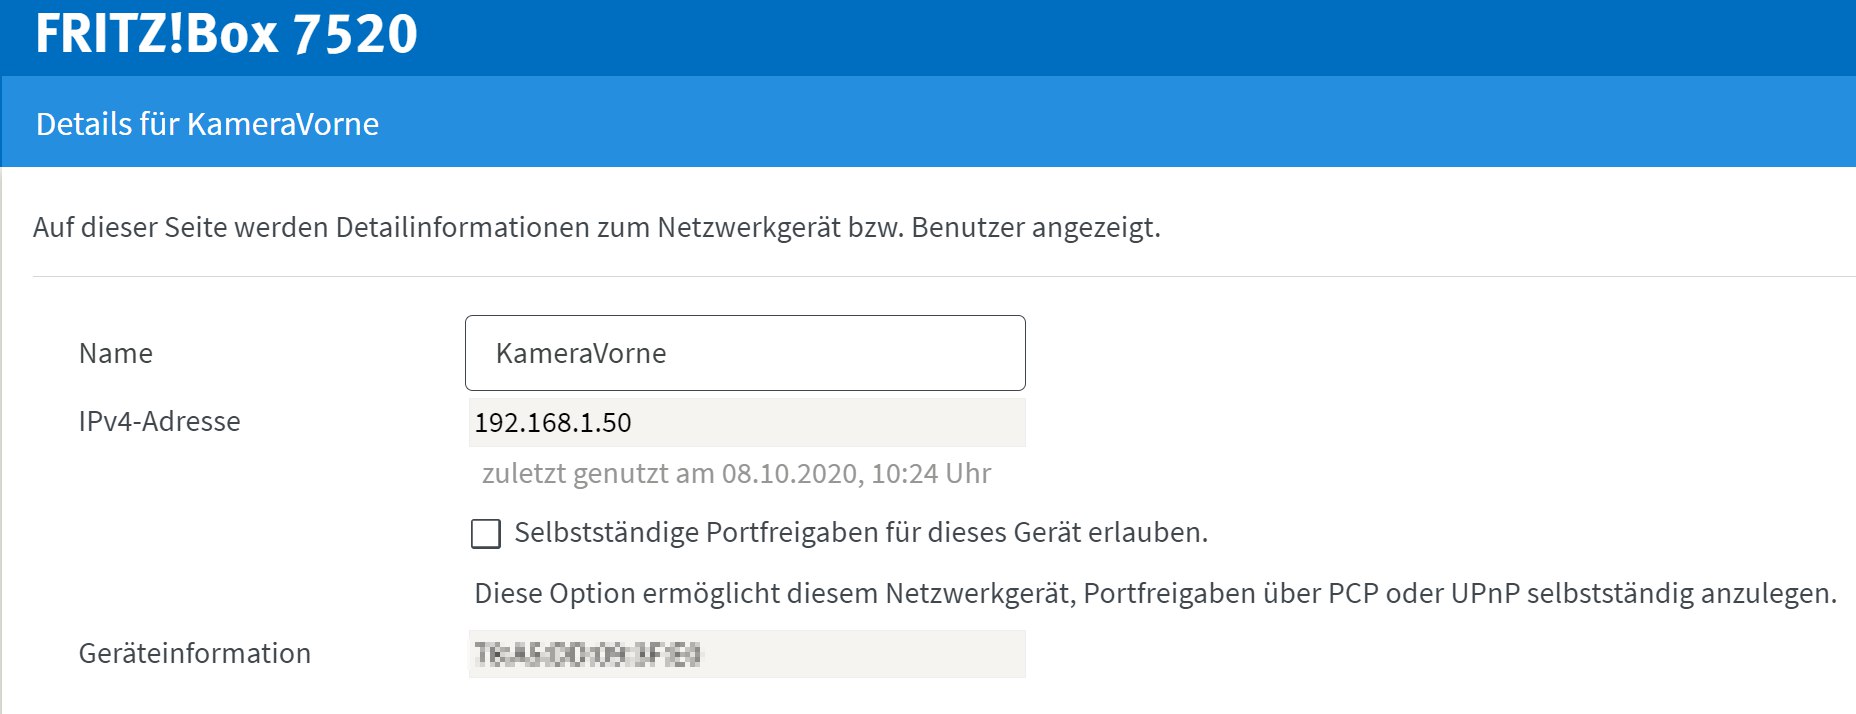Click the description text about PCP oder UPnP
The width and height of the screenshot is (1856, 714).
(x=1154, y=594)
